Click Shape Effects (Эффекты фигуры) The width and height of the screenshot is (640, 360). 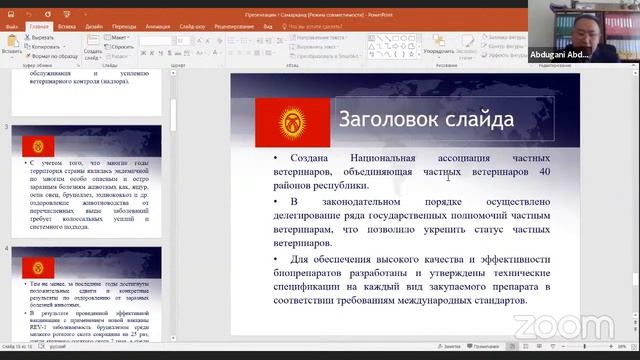504,55
